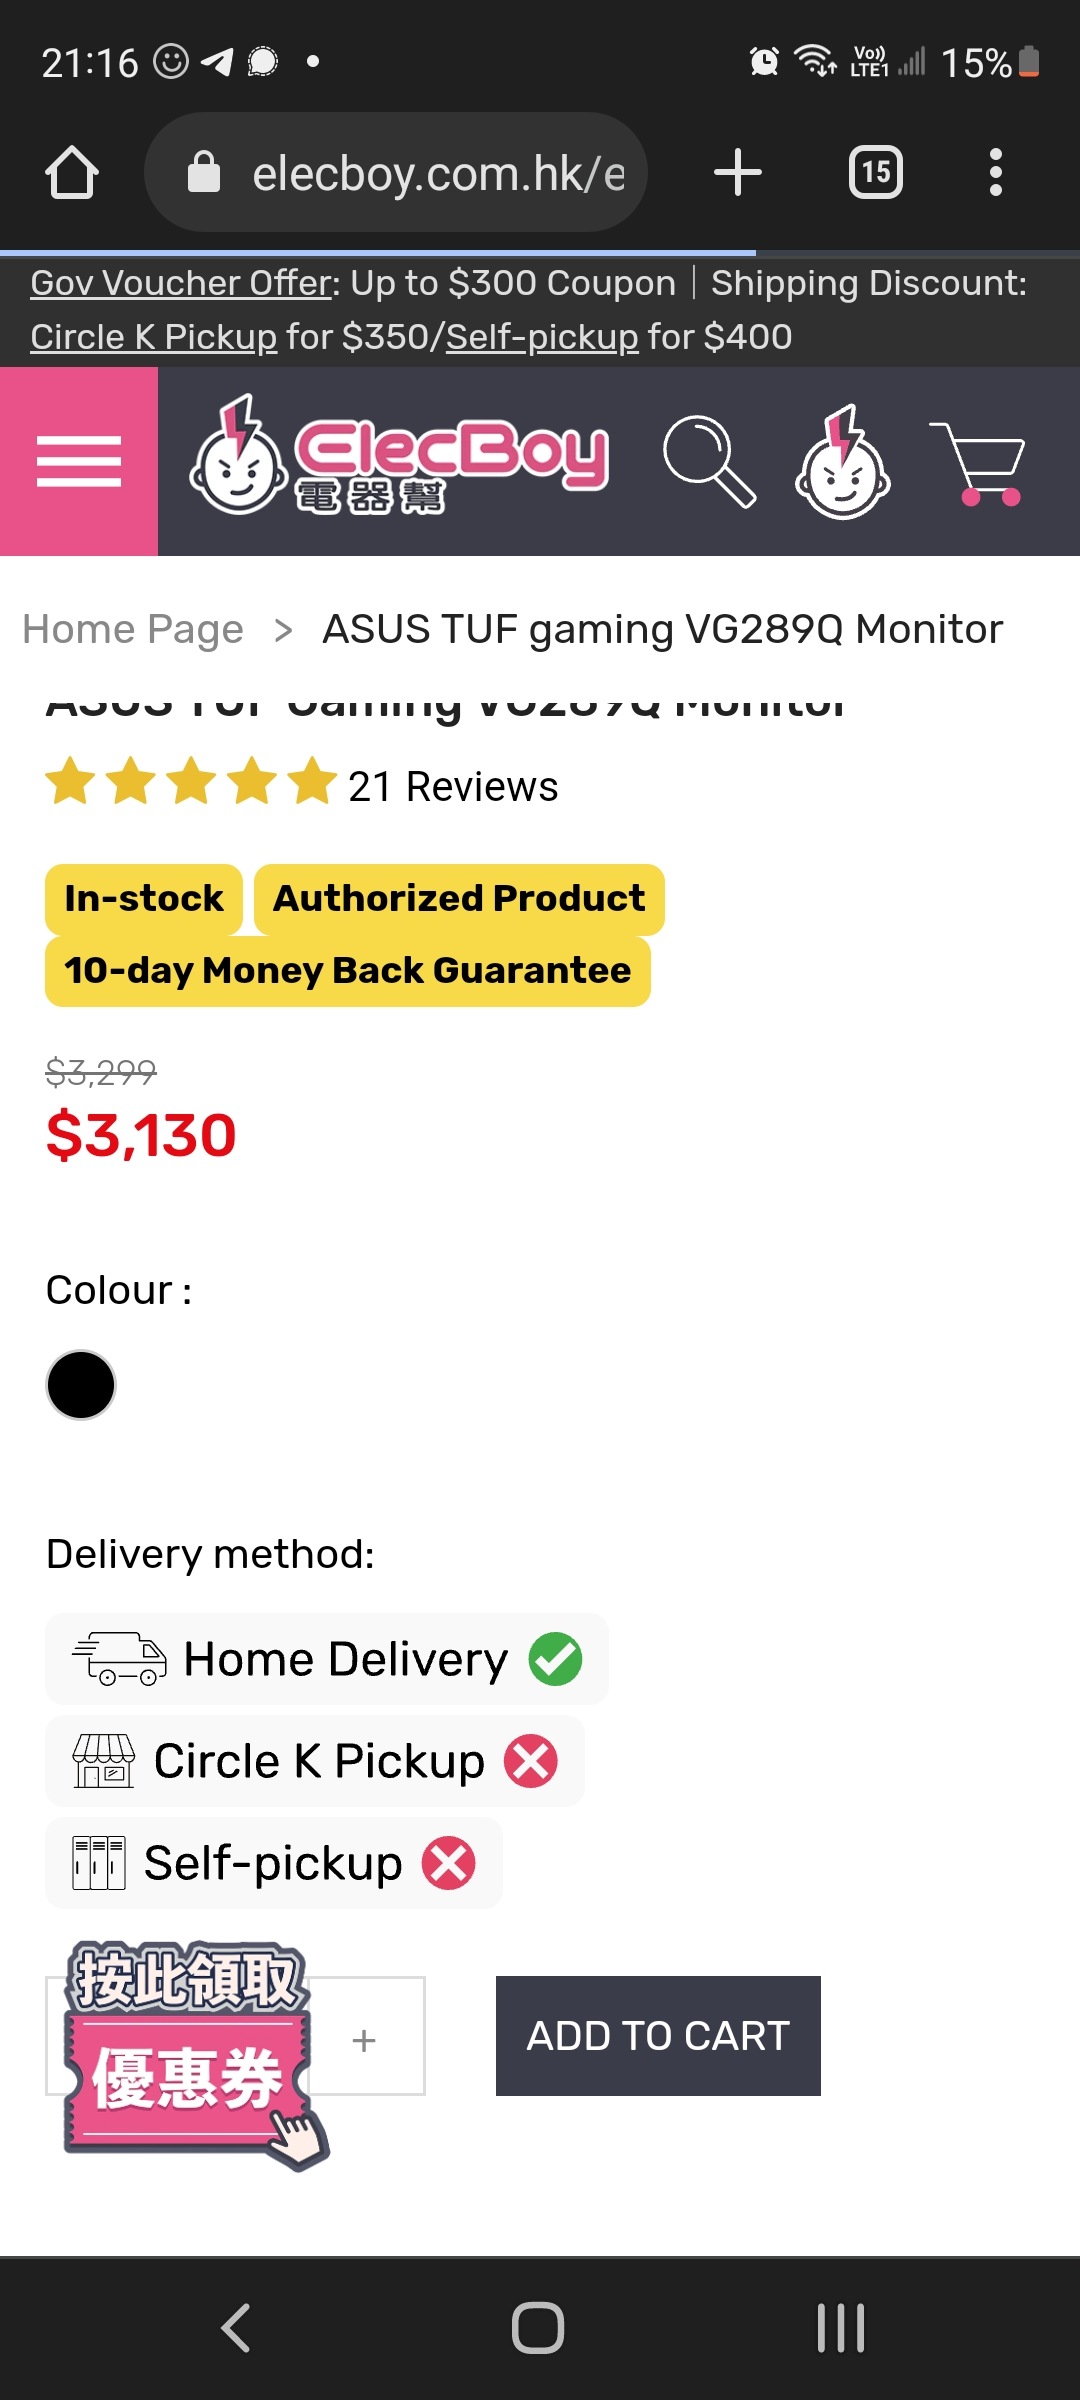Open the ElecBoy account mascot icon
The image size is (1080, 2400).
coord(843,461)
